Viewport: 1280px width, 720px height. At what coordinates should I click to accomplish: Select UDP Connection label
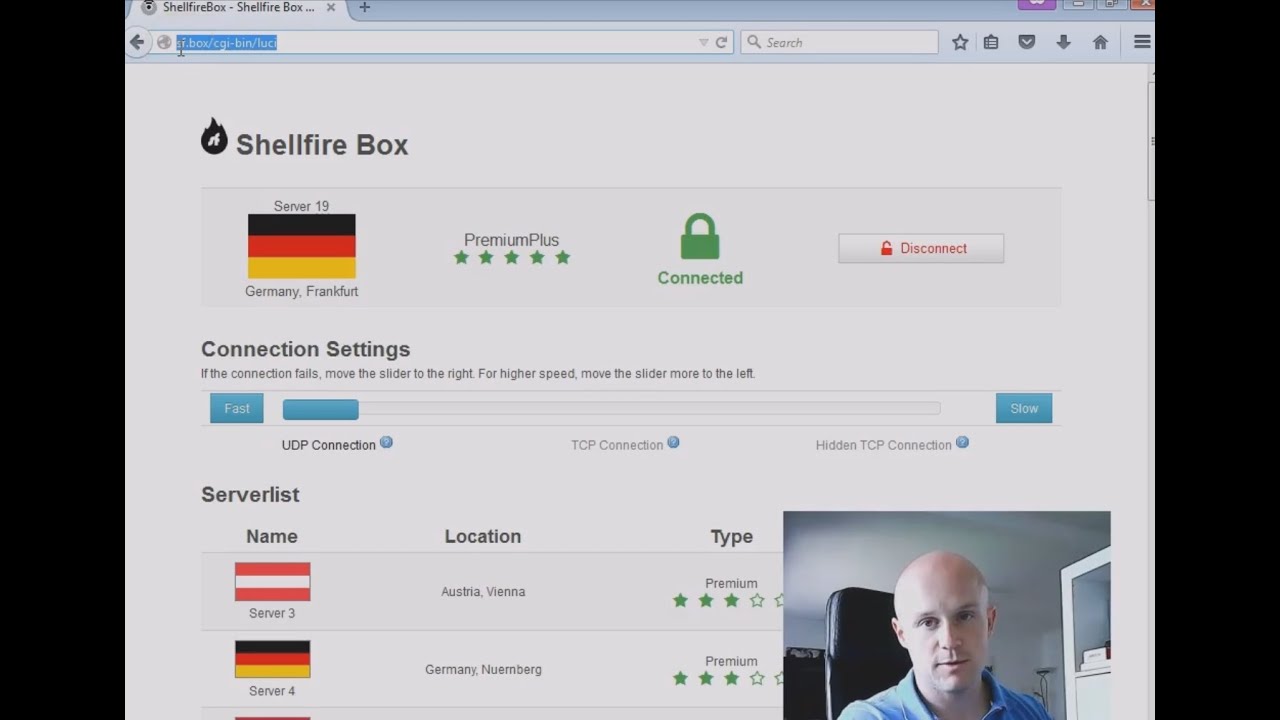(329, 445)
